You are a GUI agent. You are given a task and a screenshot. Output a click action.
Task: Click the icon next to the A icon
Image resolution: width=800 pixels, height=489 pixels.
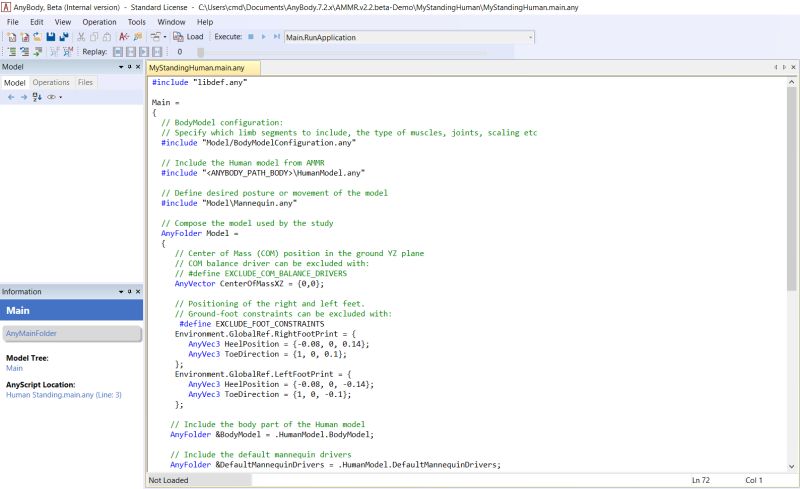point(137,37)
